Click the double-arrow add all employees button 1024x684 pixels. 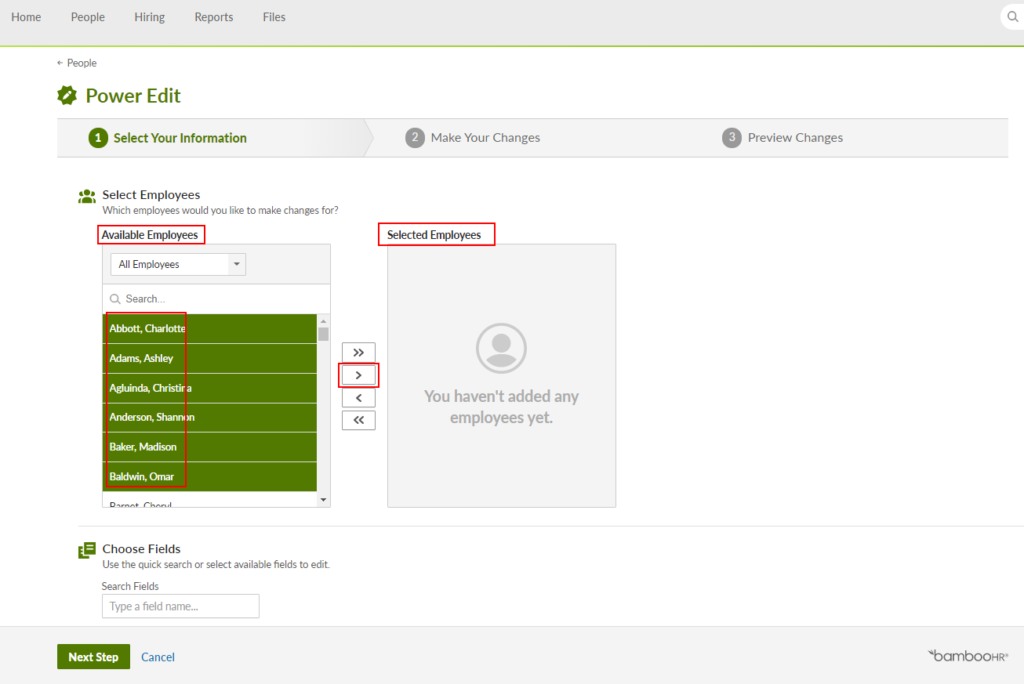coord(358,352)
